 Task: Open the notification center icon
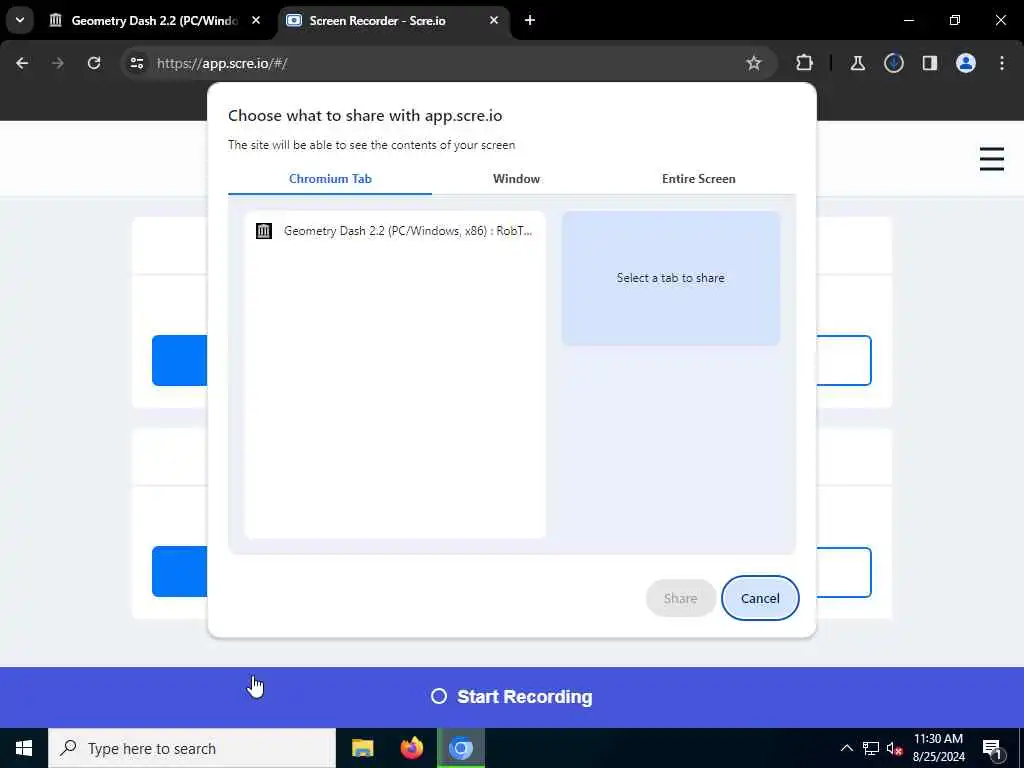(x=992, y=748)
